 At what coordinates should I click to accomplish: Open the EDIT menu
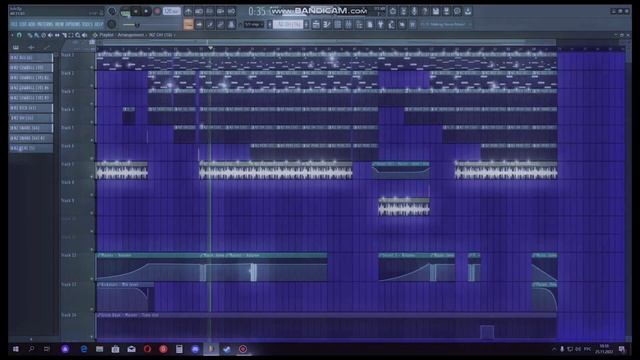tap(22, 24)
